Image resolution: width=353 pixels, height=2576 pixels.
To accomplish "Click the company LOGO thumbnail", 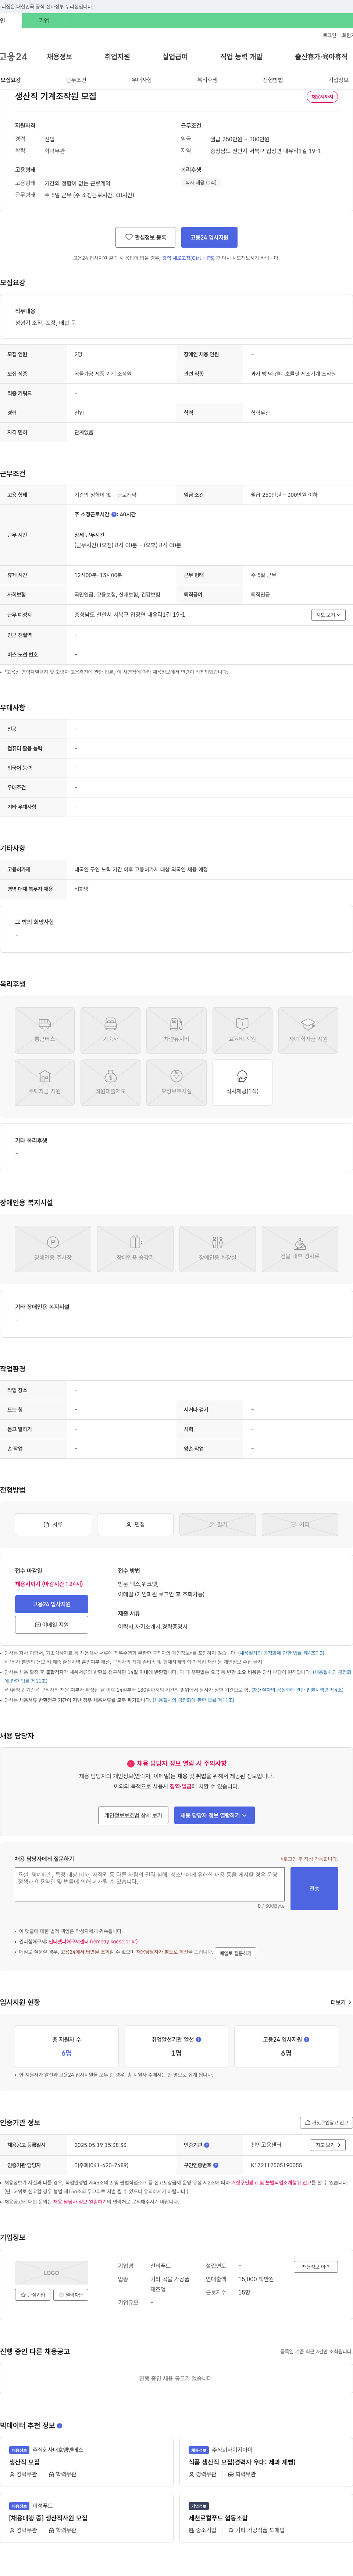I will click(x=51, y=2273).
